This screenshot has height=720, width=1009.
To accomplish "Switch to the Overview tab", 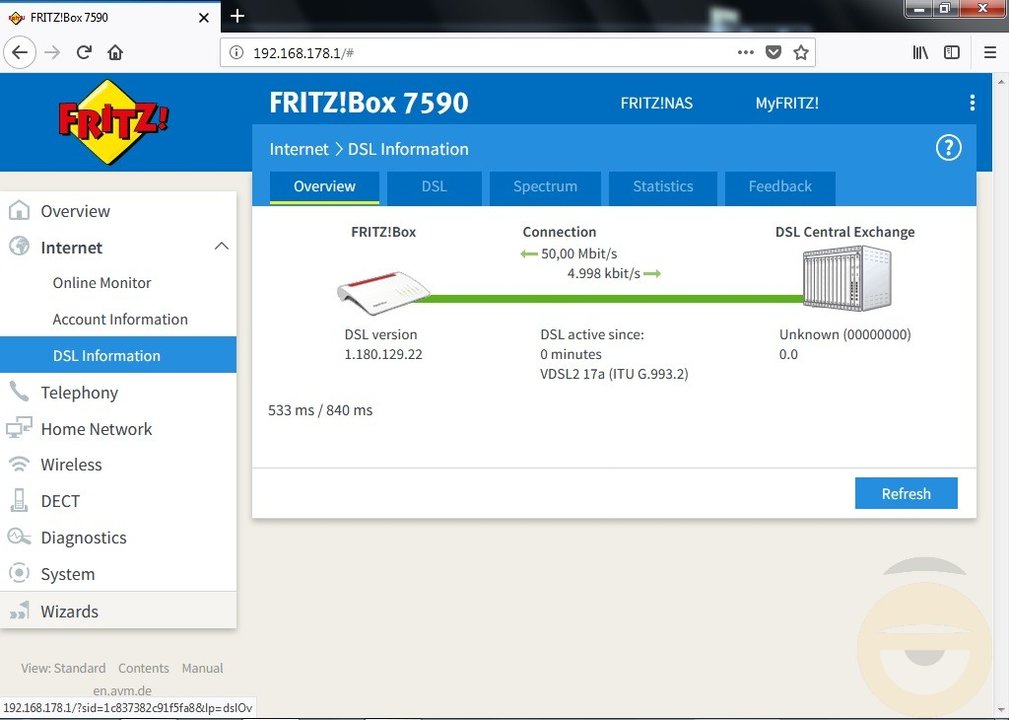I will 324,187.
